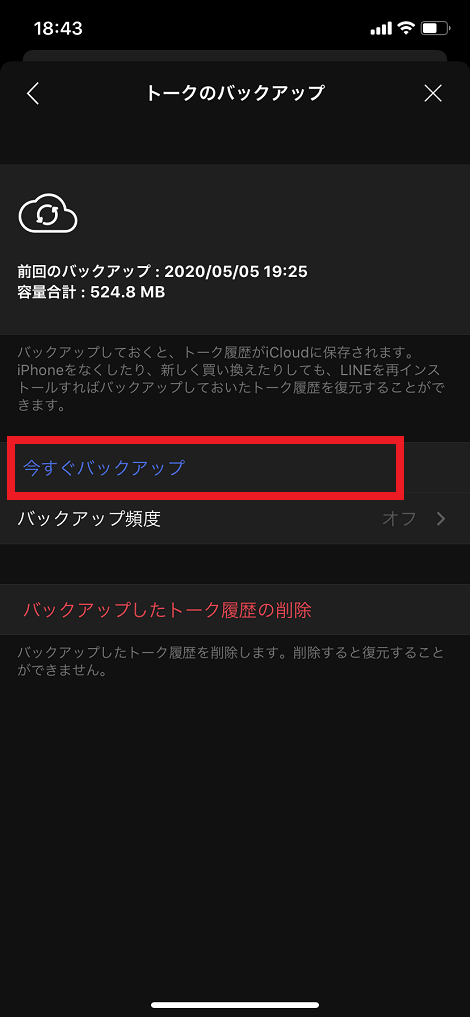The height and width of the screenshot is (1017, 470).
Task: Tap the background sheet edge above header
Action: [x=235, y=55]
